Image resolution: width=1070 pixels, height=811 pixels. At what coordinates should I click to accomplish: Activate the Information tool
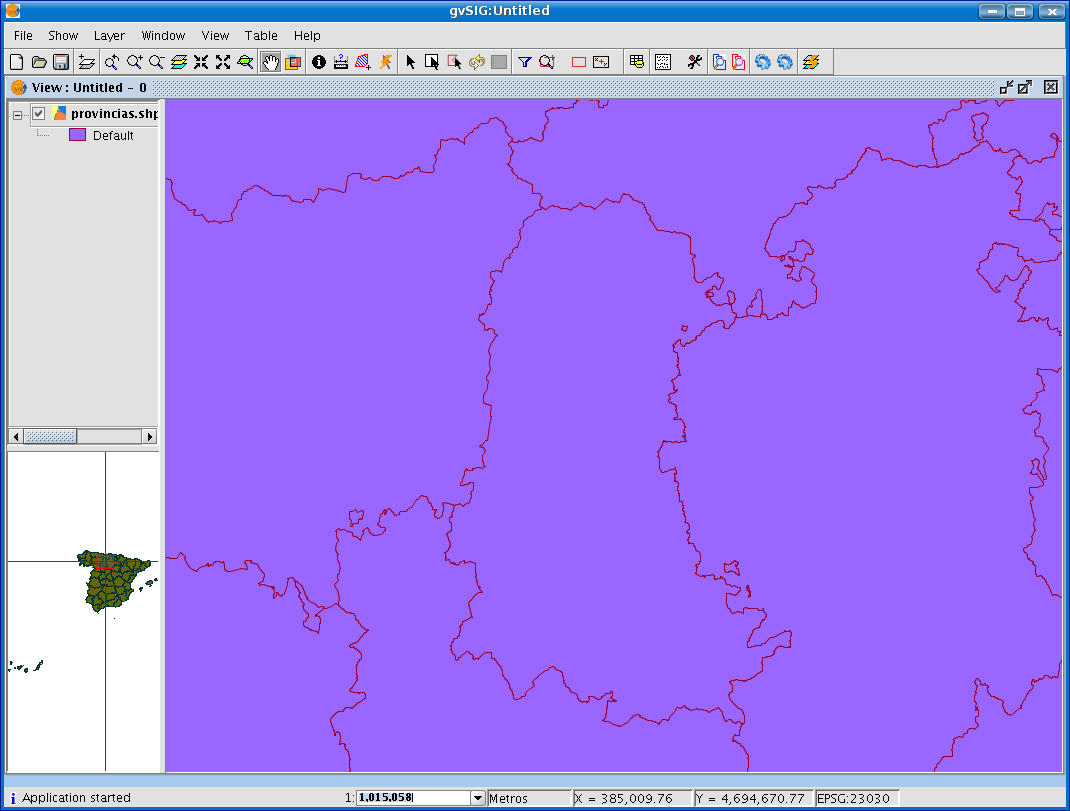click(319, 62)
